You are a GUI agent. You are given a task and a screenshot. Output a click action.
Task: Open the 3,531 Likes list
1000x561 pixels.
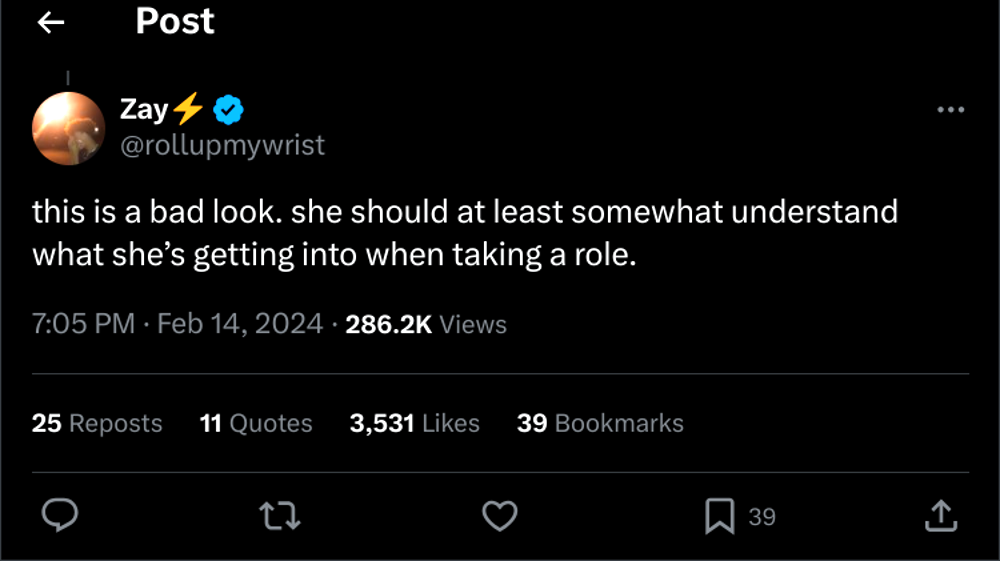414,423
